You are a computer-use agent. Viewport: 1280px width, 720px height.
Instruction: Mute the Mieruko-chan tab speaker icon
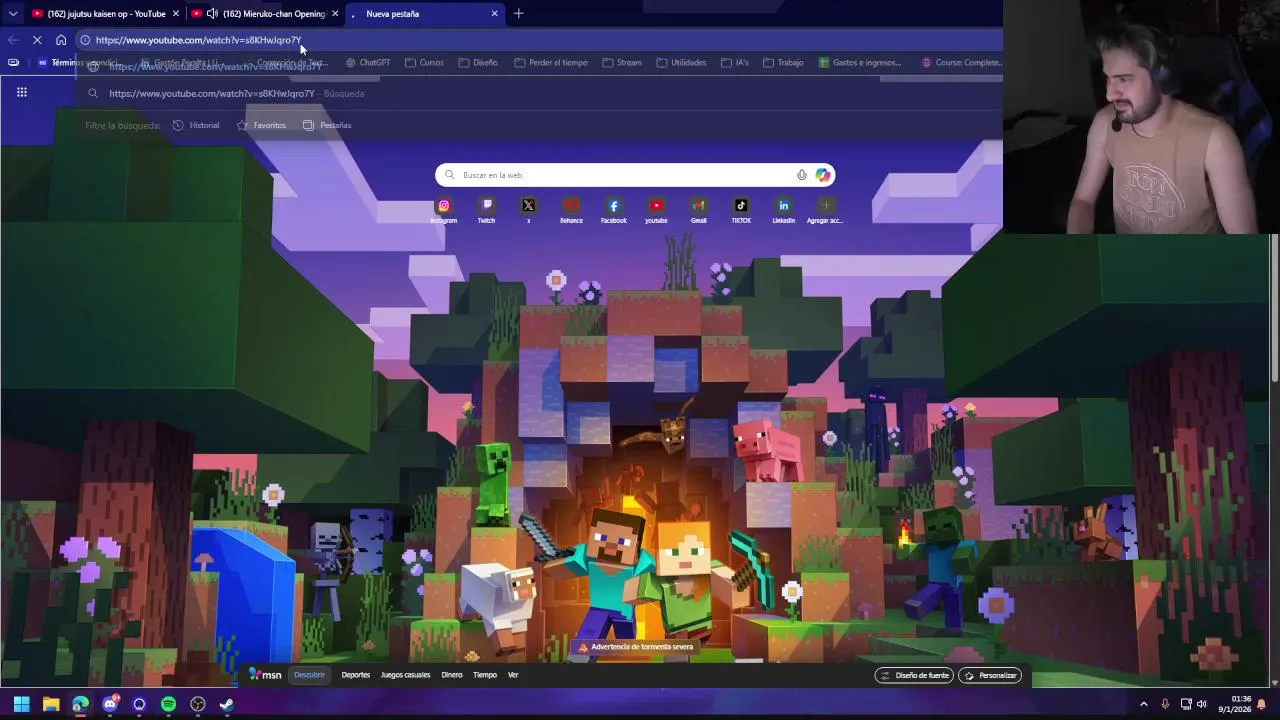pyautogui.click(x=212, y=14)
